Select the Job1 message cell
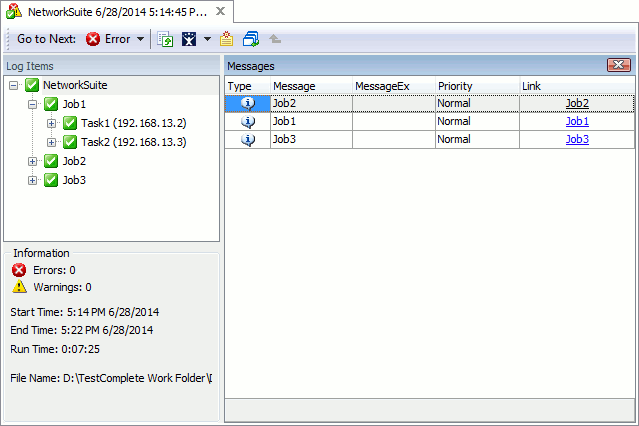Image resolution: width=639 pixels, height=426 pixels. 311,121
